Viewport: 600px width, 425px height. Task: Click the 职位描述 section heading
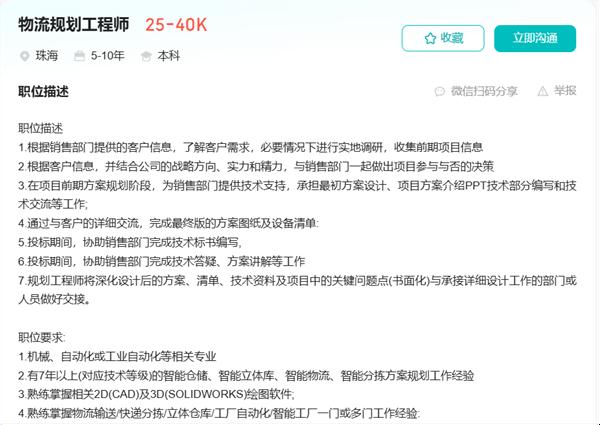pyautogui.click(x=43, y=92)
